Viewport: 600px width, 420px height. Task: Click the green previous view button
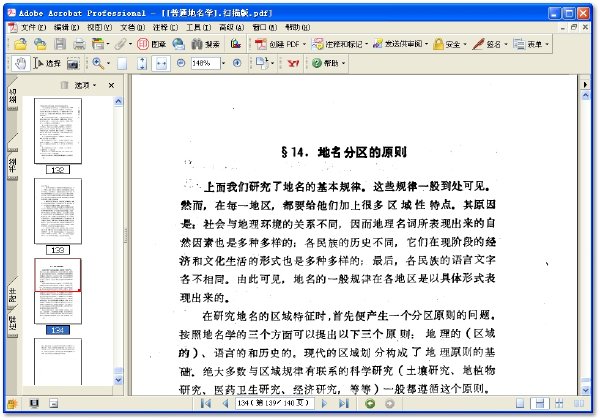tap(370, 404)
